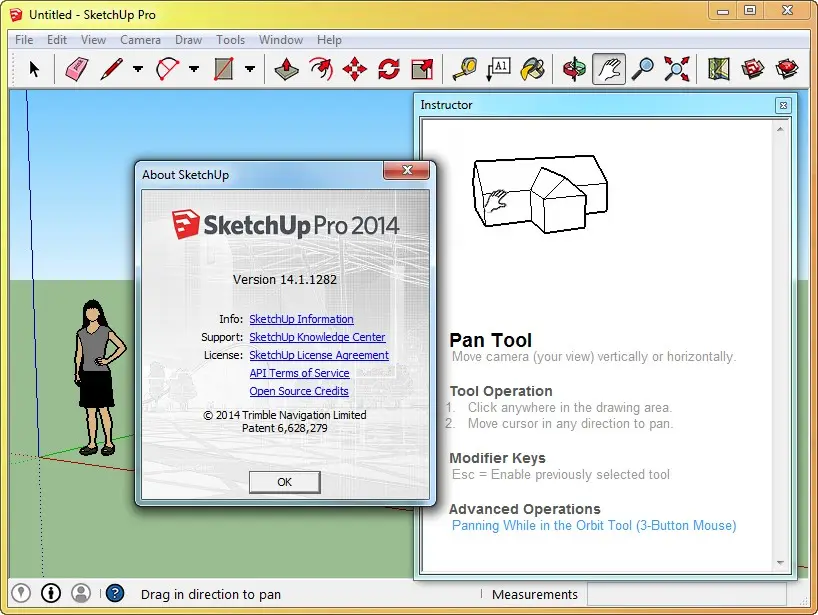
Task: Close the Instructor panel
Action: [x=783, y=105]
